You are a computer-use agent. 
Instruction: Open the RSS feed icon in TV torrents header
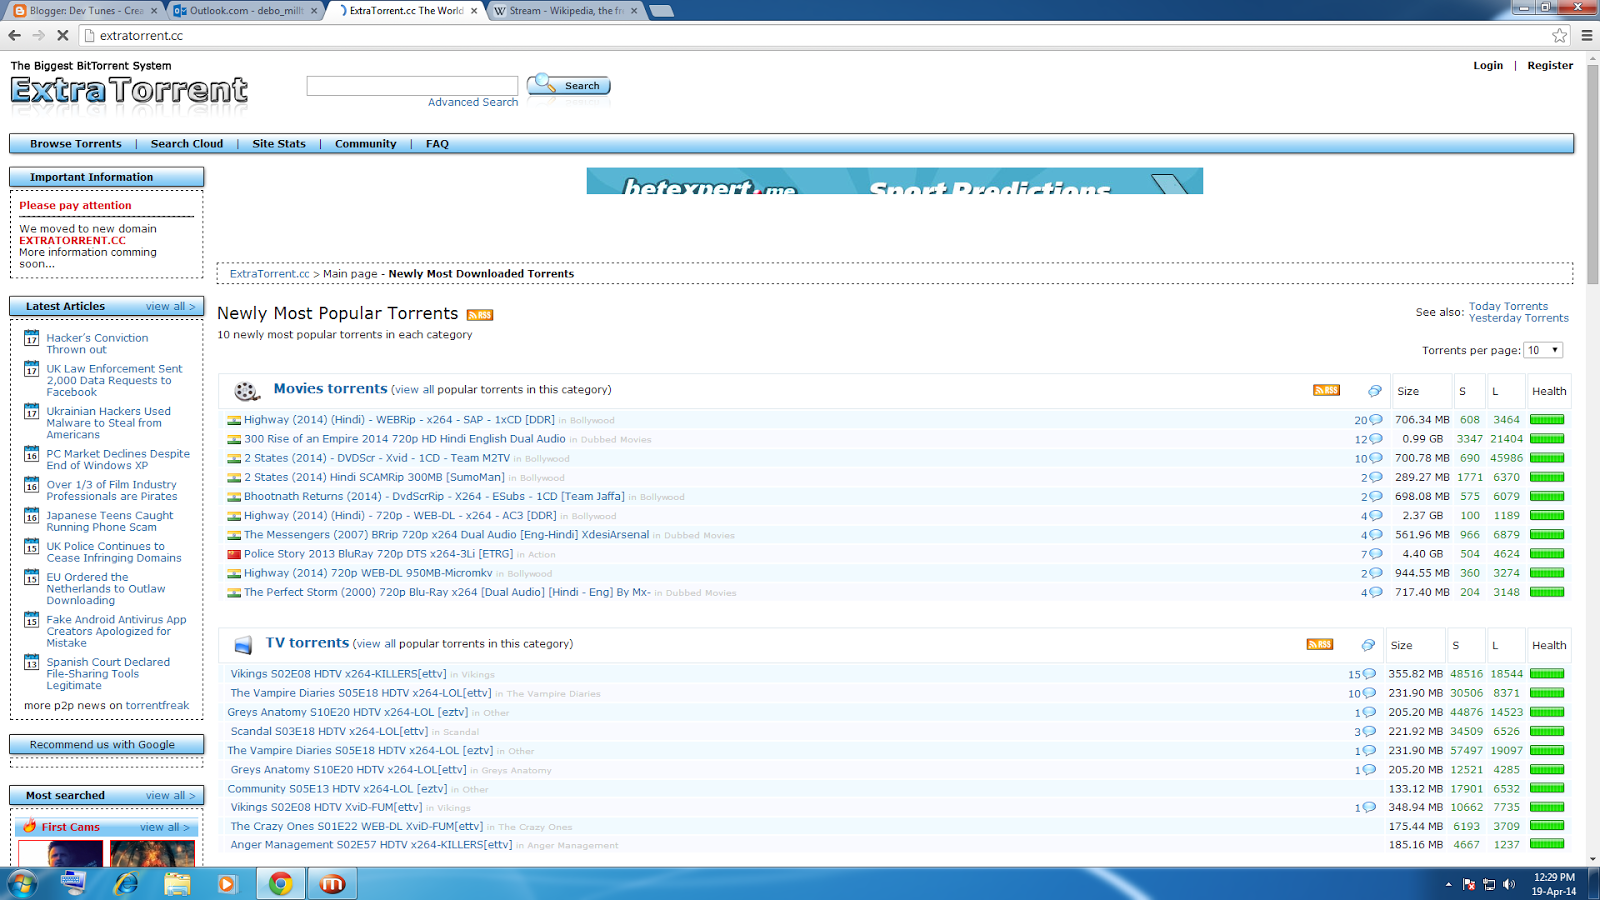[1320, 644]
